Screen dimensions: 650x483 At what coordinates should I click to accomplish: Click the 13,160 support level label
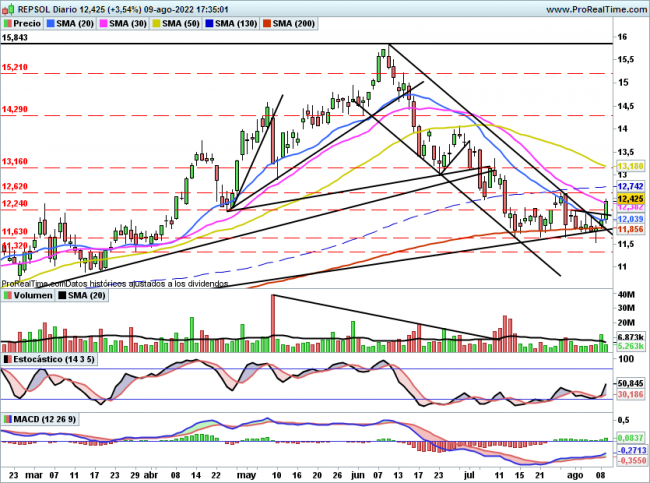coord(14,161)
